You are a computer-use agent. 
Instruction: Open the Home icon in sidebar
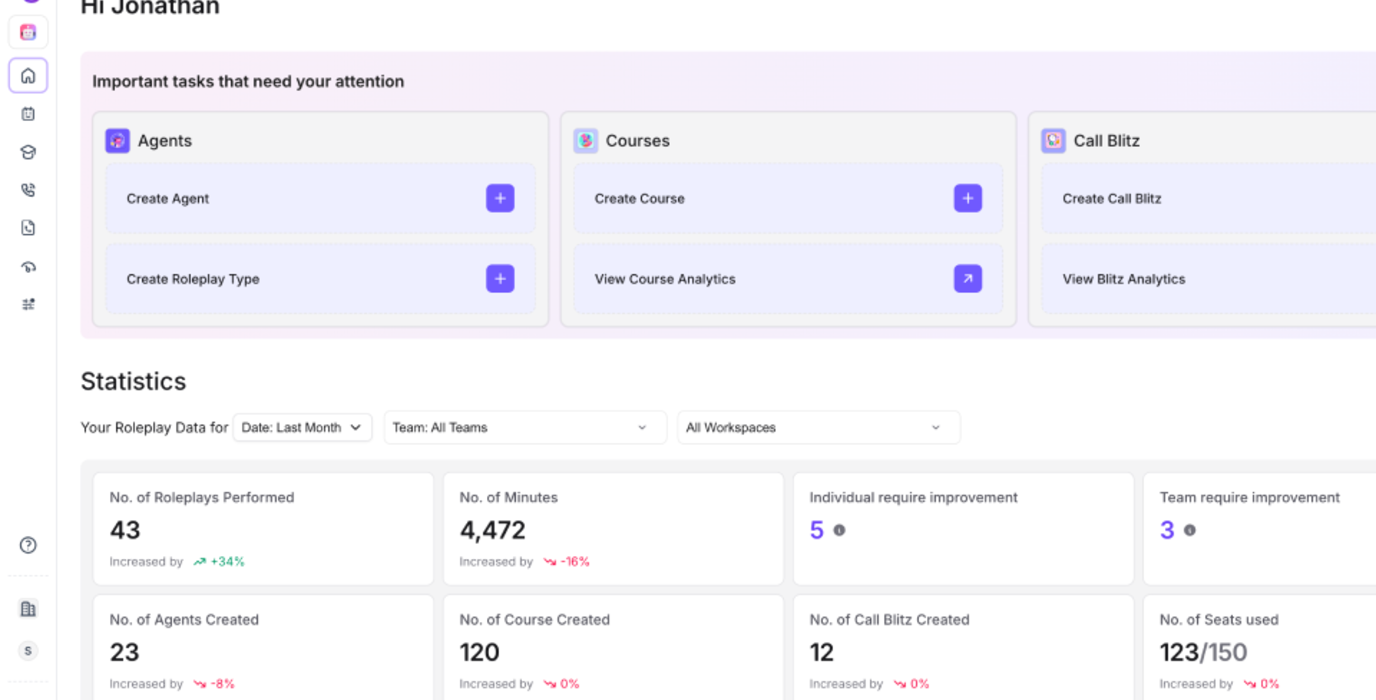(28, 76)
